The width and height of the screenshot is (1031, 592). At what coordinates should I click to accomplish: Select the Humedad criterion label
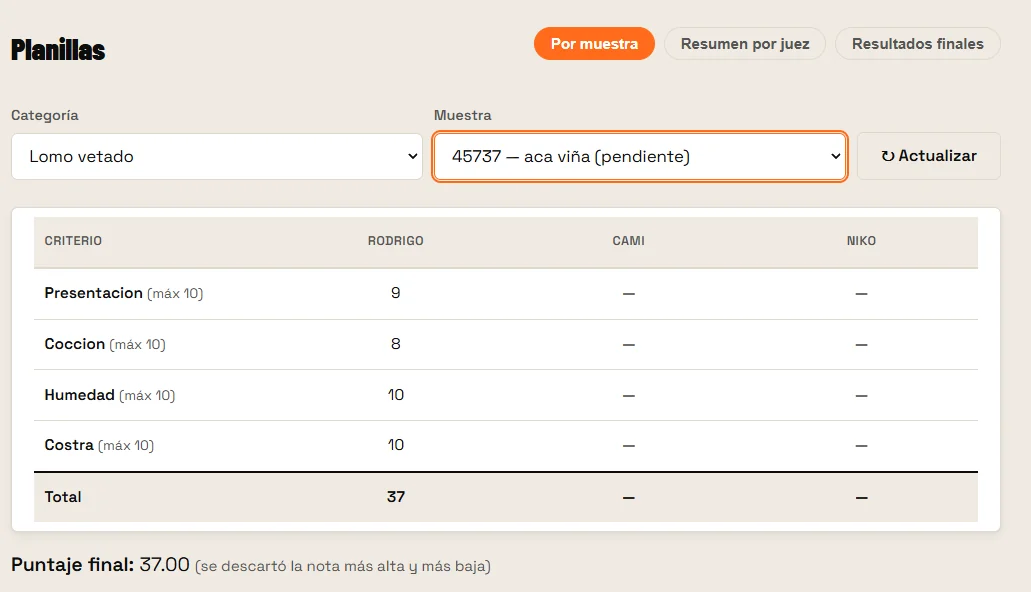[80, 395]
